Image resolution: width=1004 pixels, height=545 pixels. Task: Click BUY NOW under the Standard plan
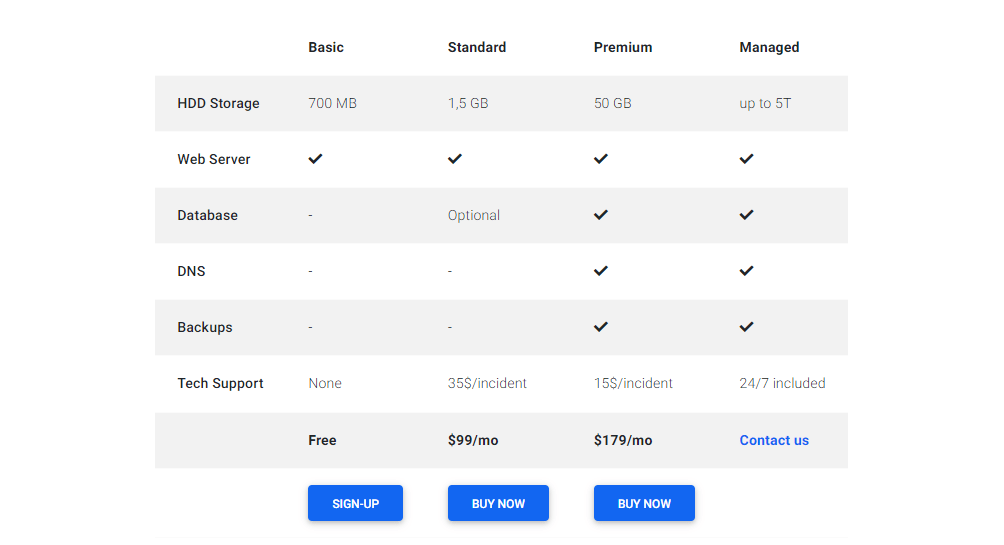498,503
